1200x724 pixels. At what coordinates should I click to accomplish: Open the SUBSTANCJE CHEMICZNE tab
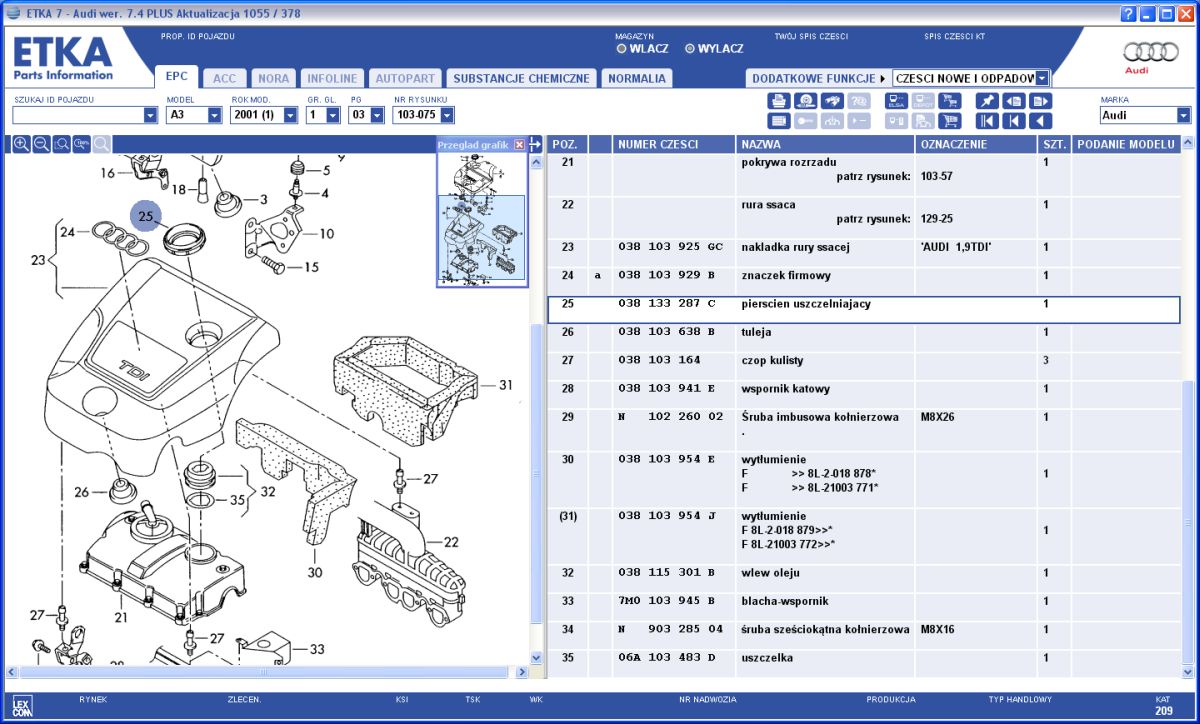521,78
